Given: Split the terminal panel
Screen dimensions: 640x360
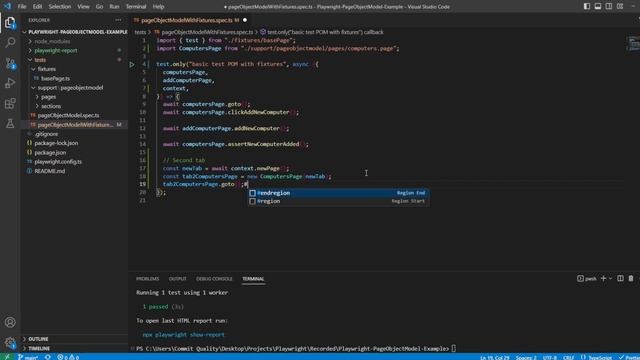Looking at the screenshot, I should pos(620,278).
